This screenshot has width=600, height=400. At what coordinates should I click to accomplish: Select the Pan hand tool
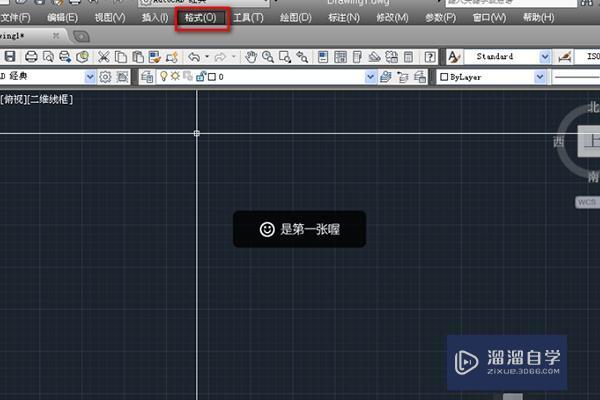click(251, 57)
